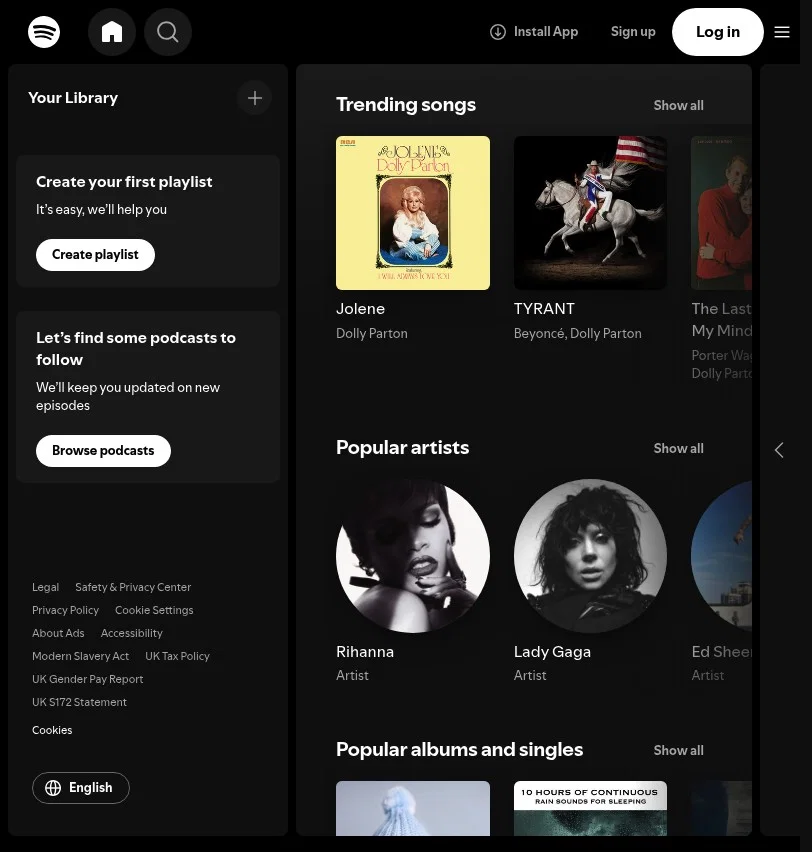
Task: Click the Install App download icon
Action: (x=498, y=32)
